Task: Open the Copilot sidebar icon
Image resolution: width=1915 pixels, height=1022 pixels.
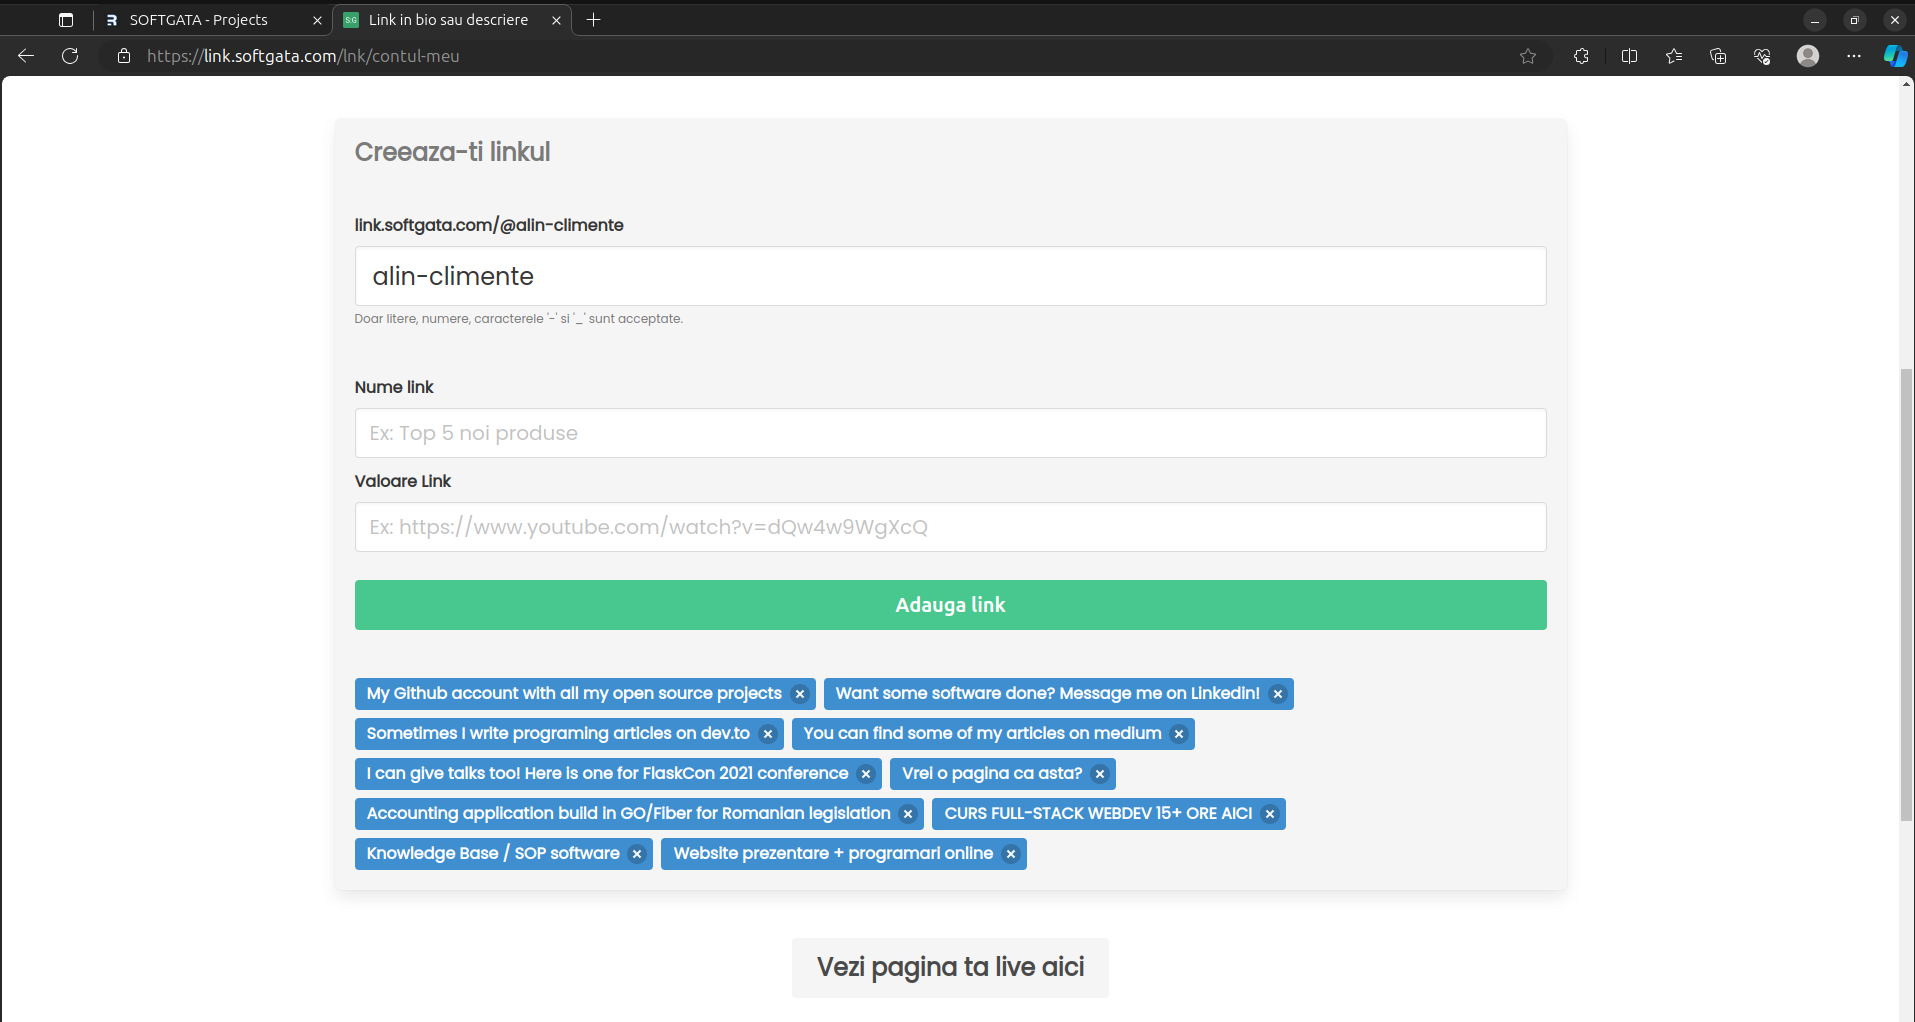Action: click(x=1894, y=56)
